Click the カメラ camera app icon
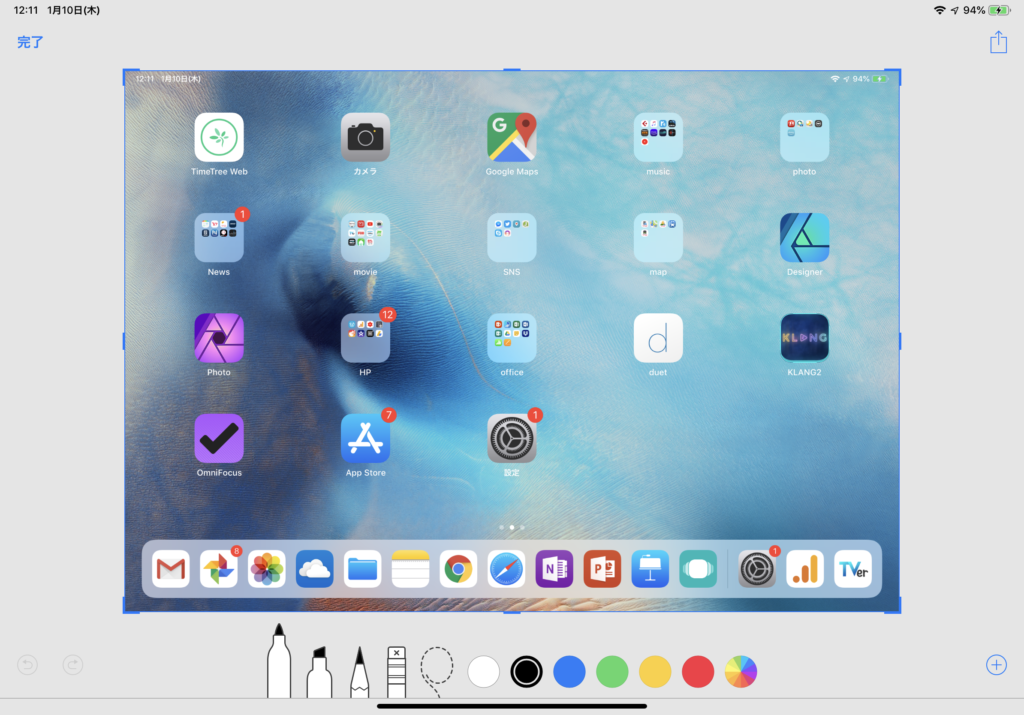 click(365, 137)
